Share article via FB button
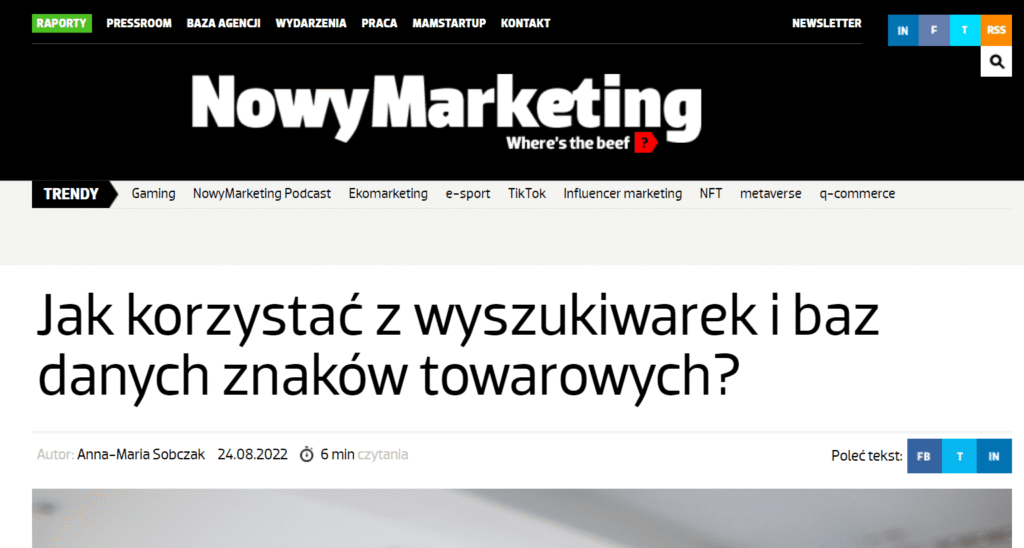Viewport: 1024px width, 548px height. [924, 456]
